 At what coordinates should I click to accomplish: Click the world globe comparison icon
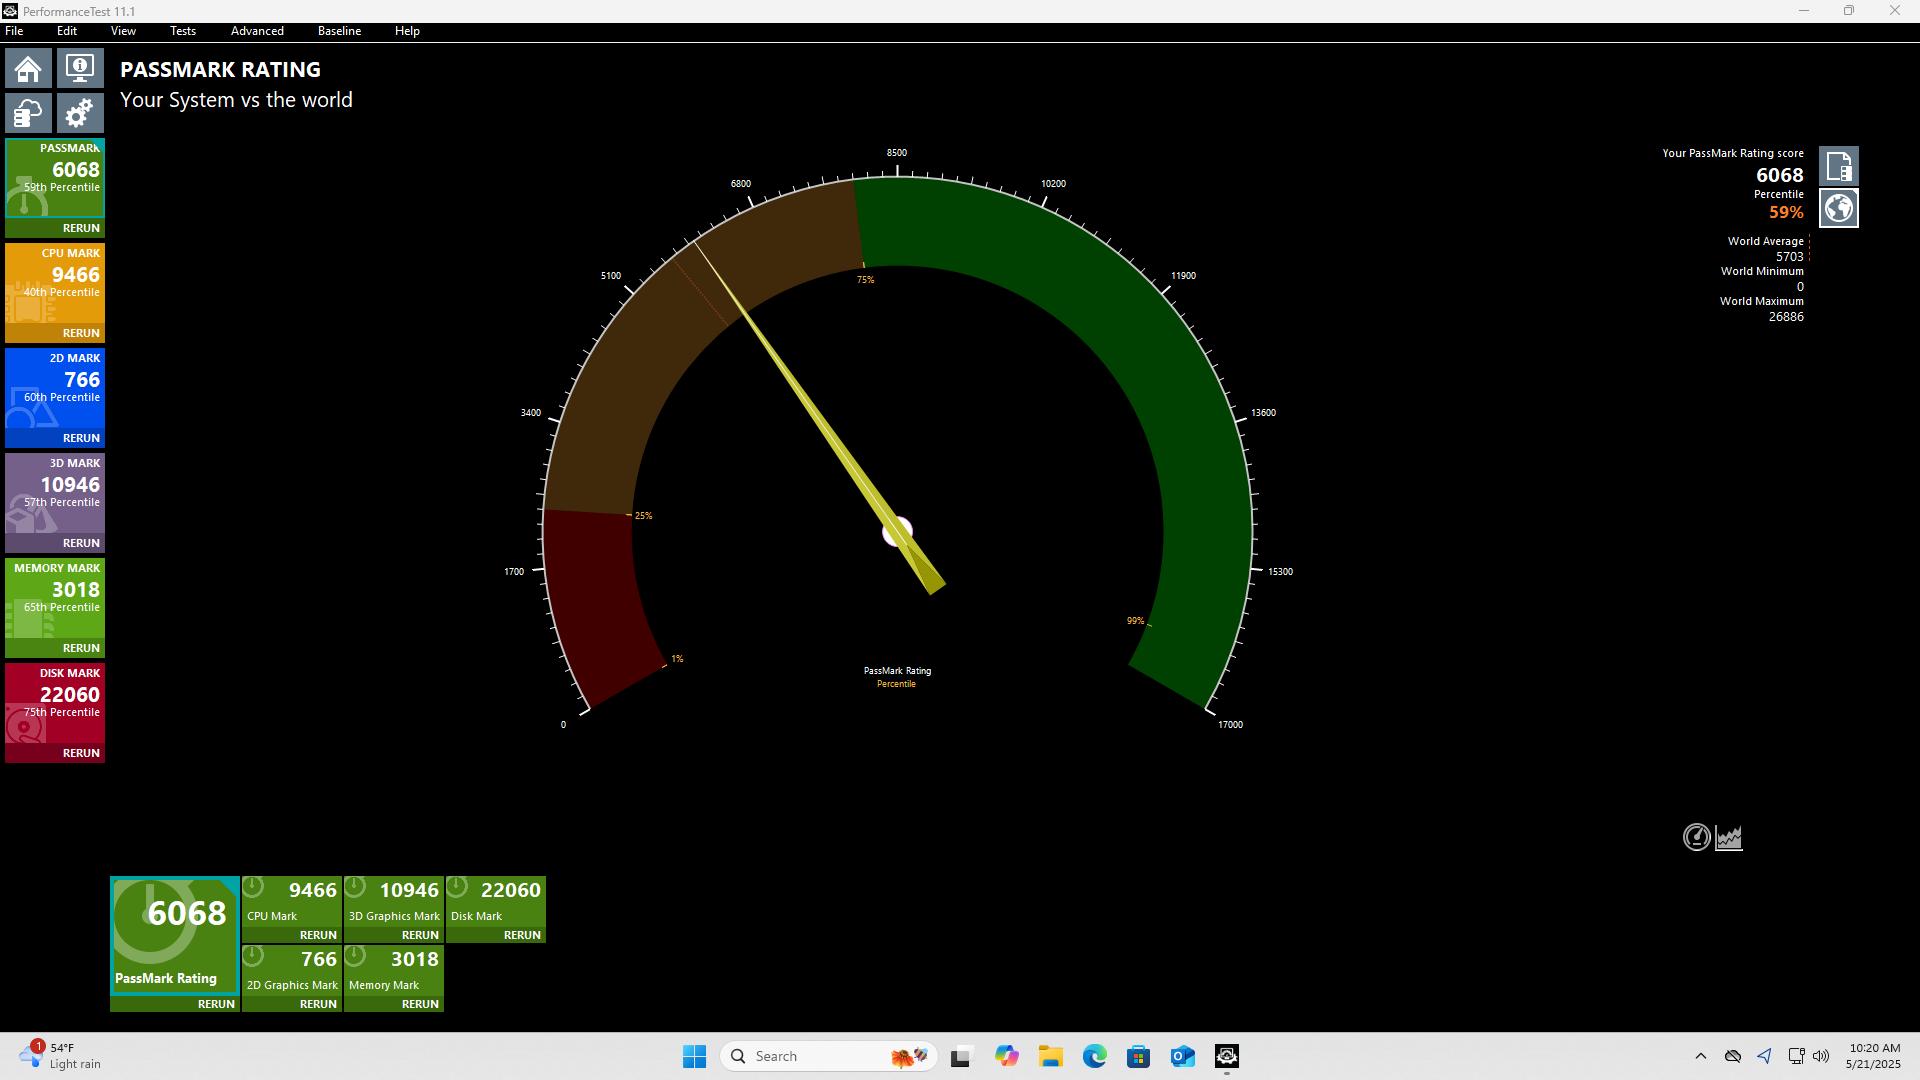(1839, 208)
